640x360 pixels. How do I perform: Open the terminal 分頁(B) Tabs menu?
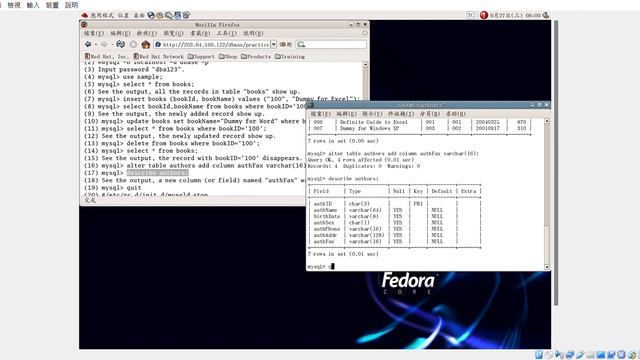(x=430, y=114)
